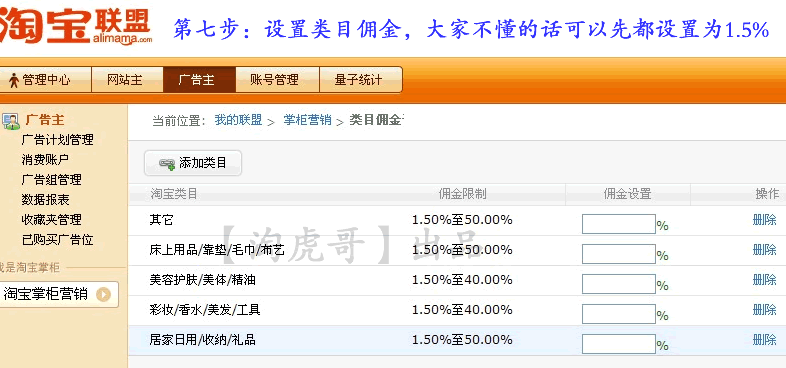Open the 账号管理 tab

(277, 80)
